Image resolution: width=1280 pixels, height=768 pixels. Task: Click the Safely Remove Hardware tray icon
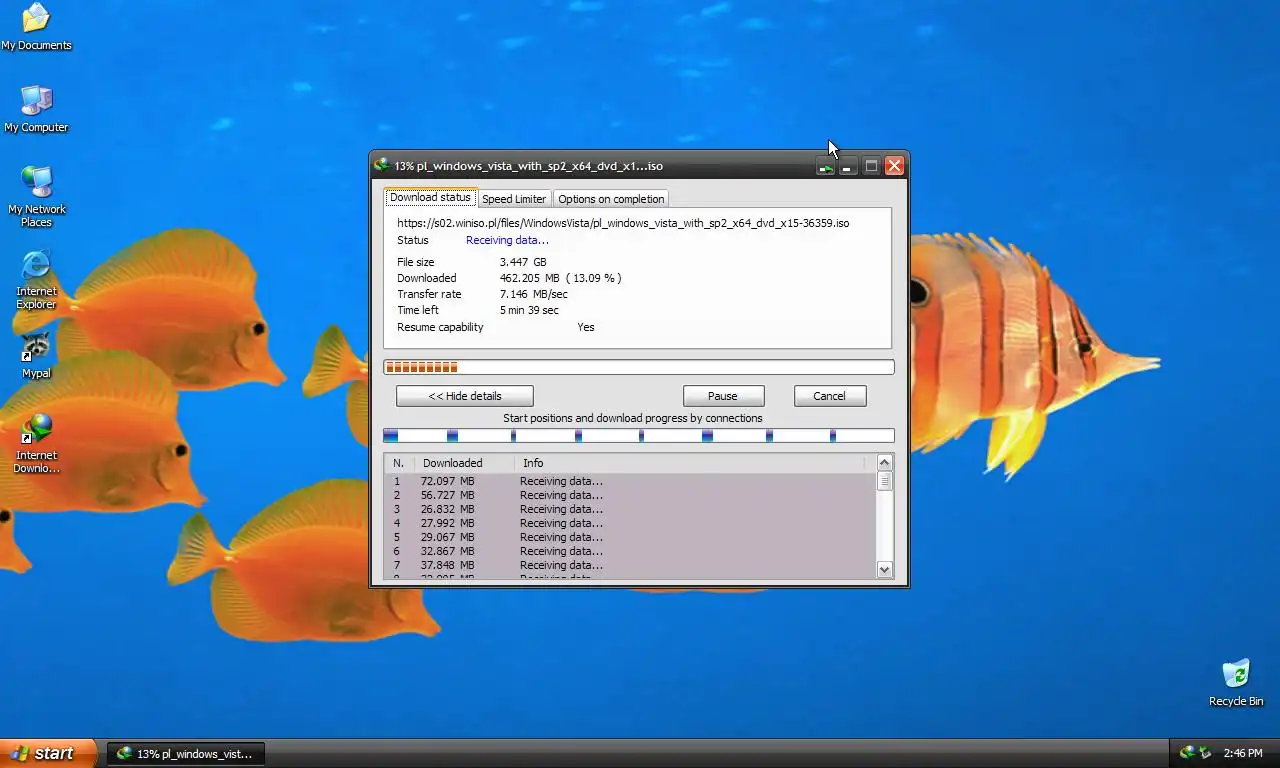pyautogui.click(x=1205, y=753)
